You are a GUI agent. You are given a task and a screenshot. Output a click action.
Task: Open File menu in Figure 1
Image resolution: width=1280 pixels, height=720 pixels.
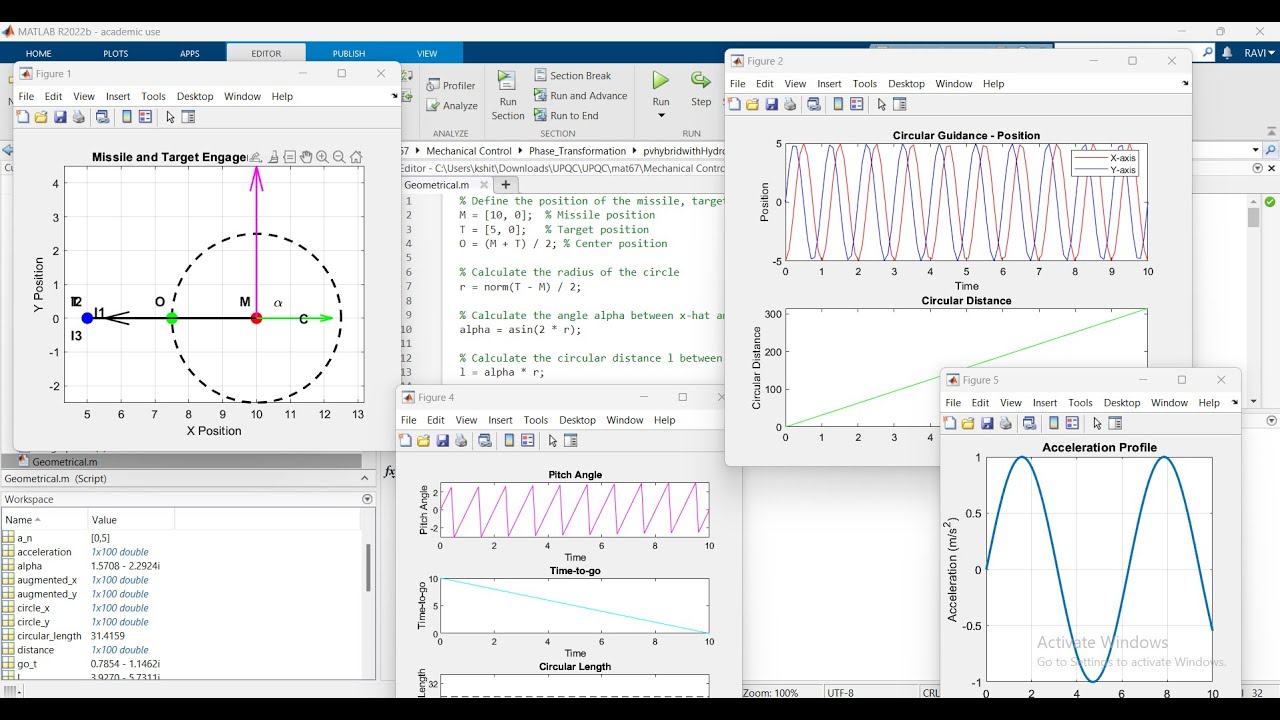point(26,96)
